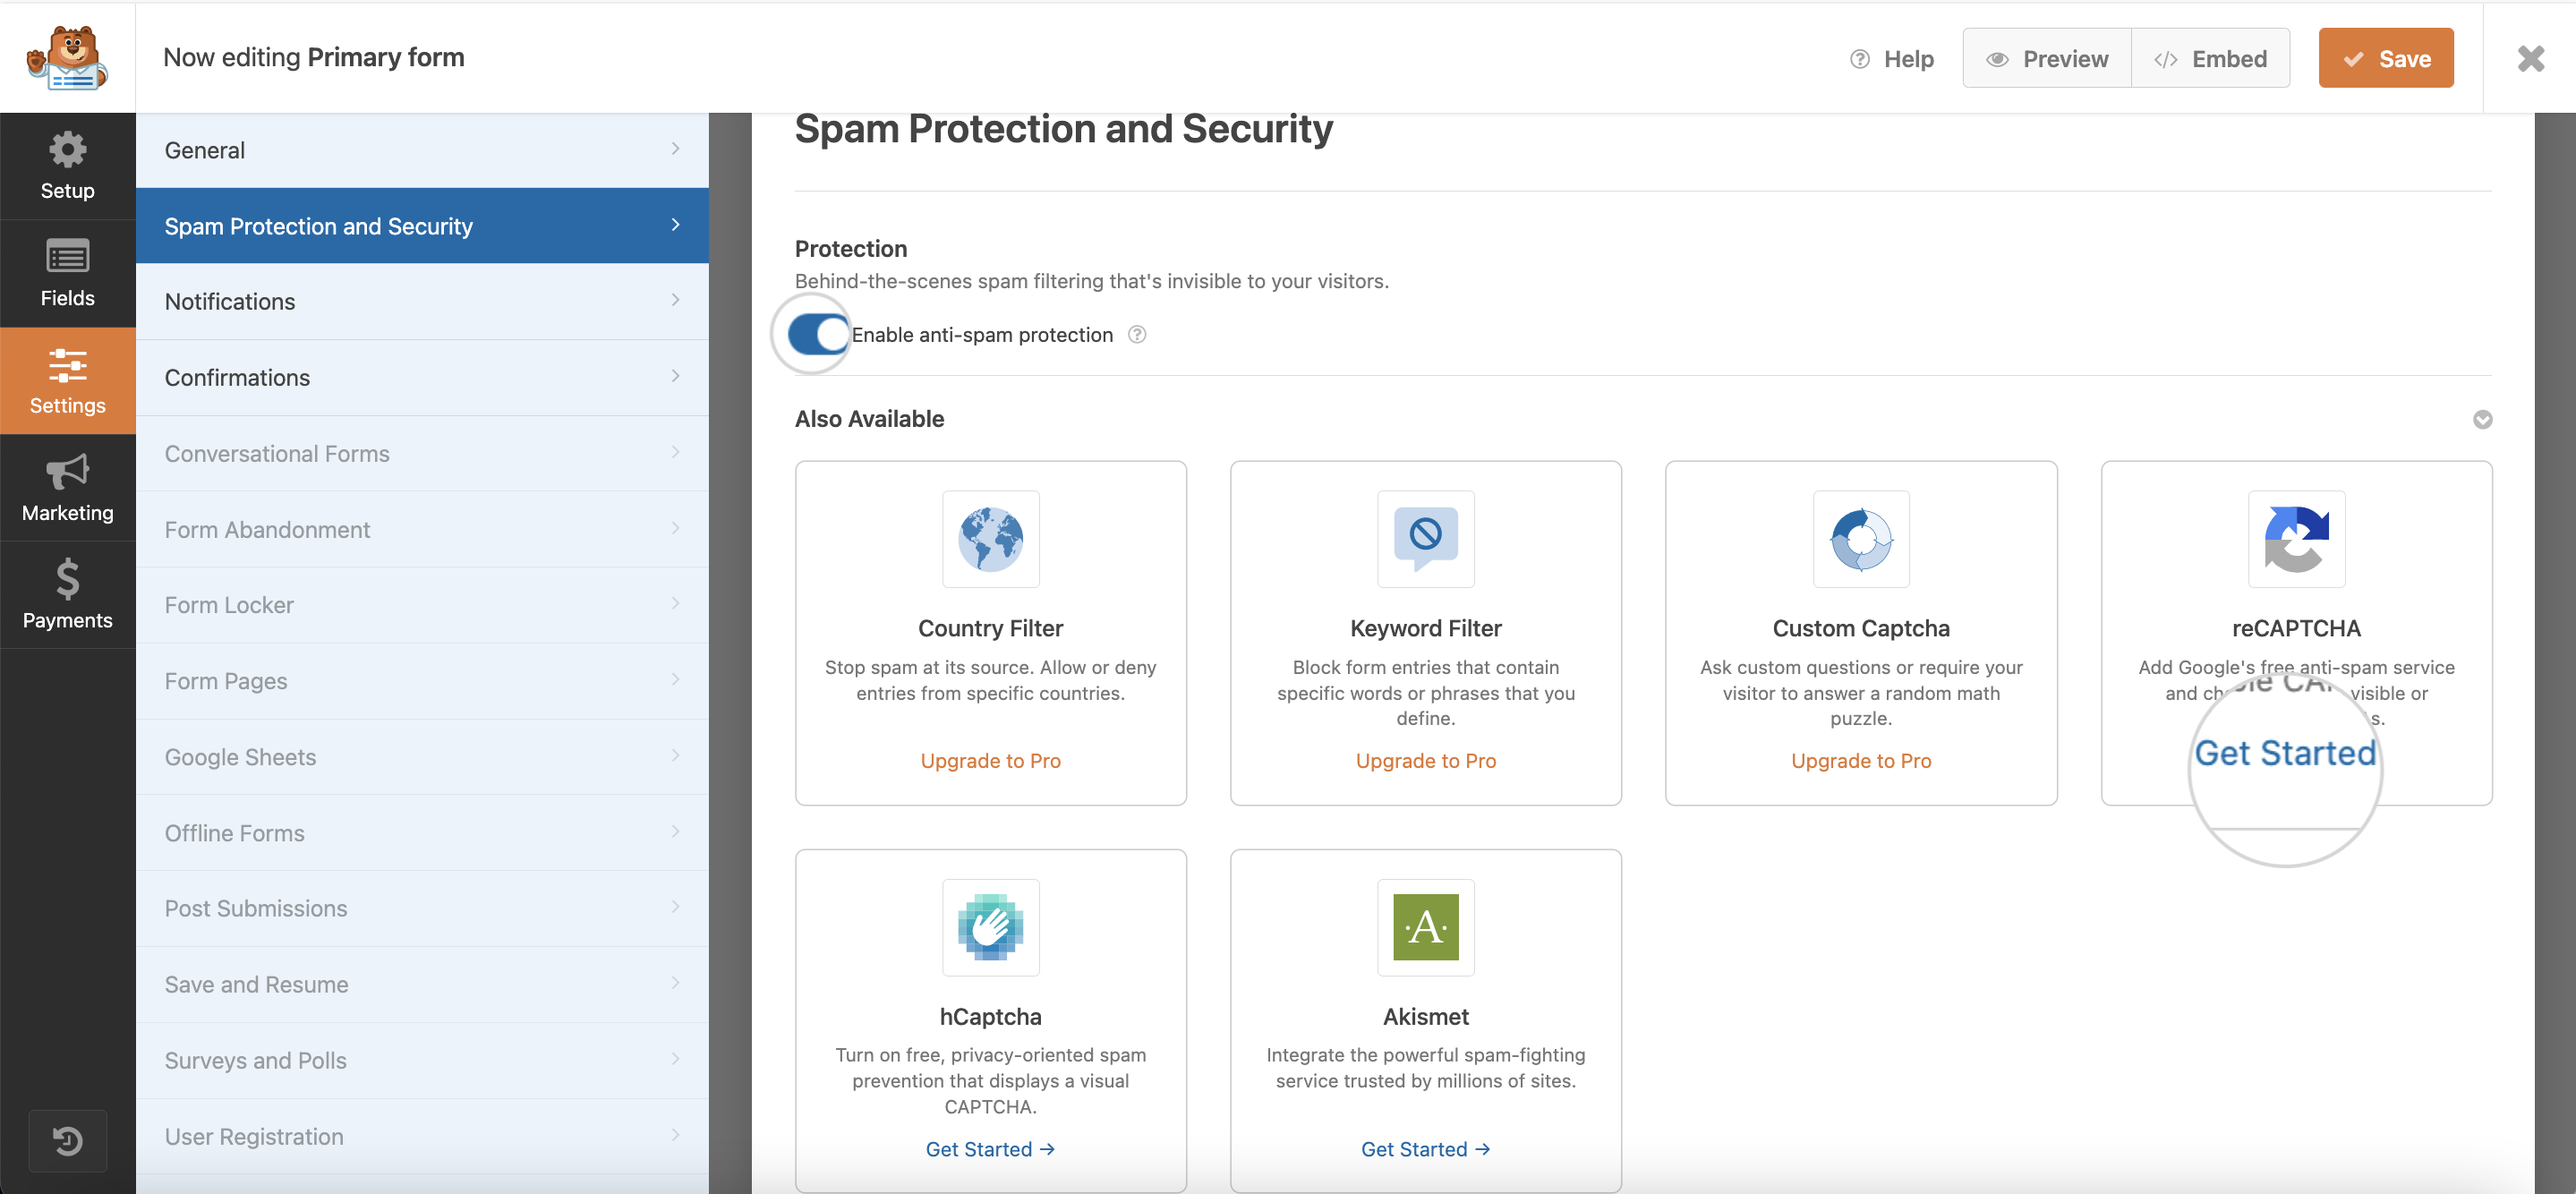Screen dimensions: 2576x1194
Task: Click the anti-spam protection help tooltip icon
Action: [x=1137, y=335]
